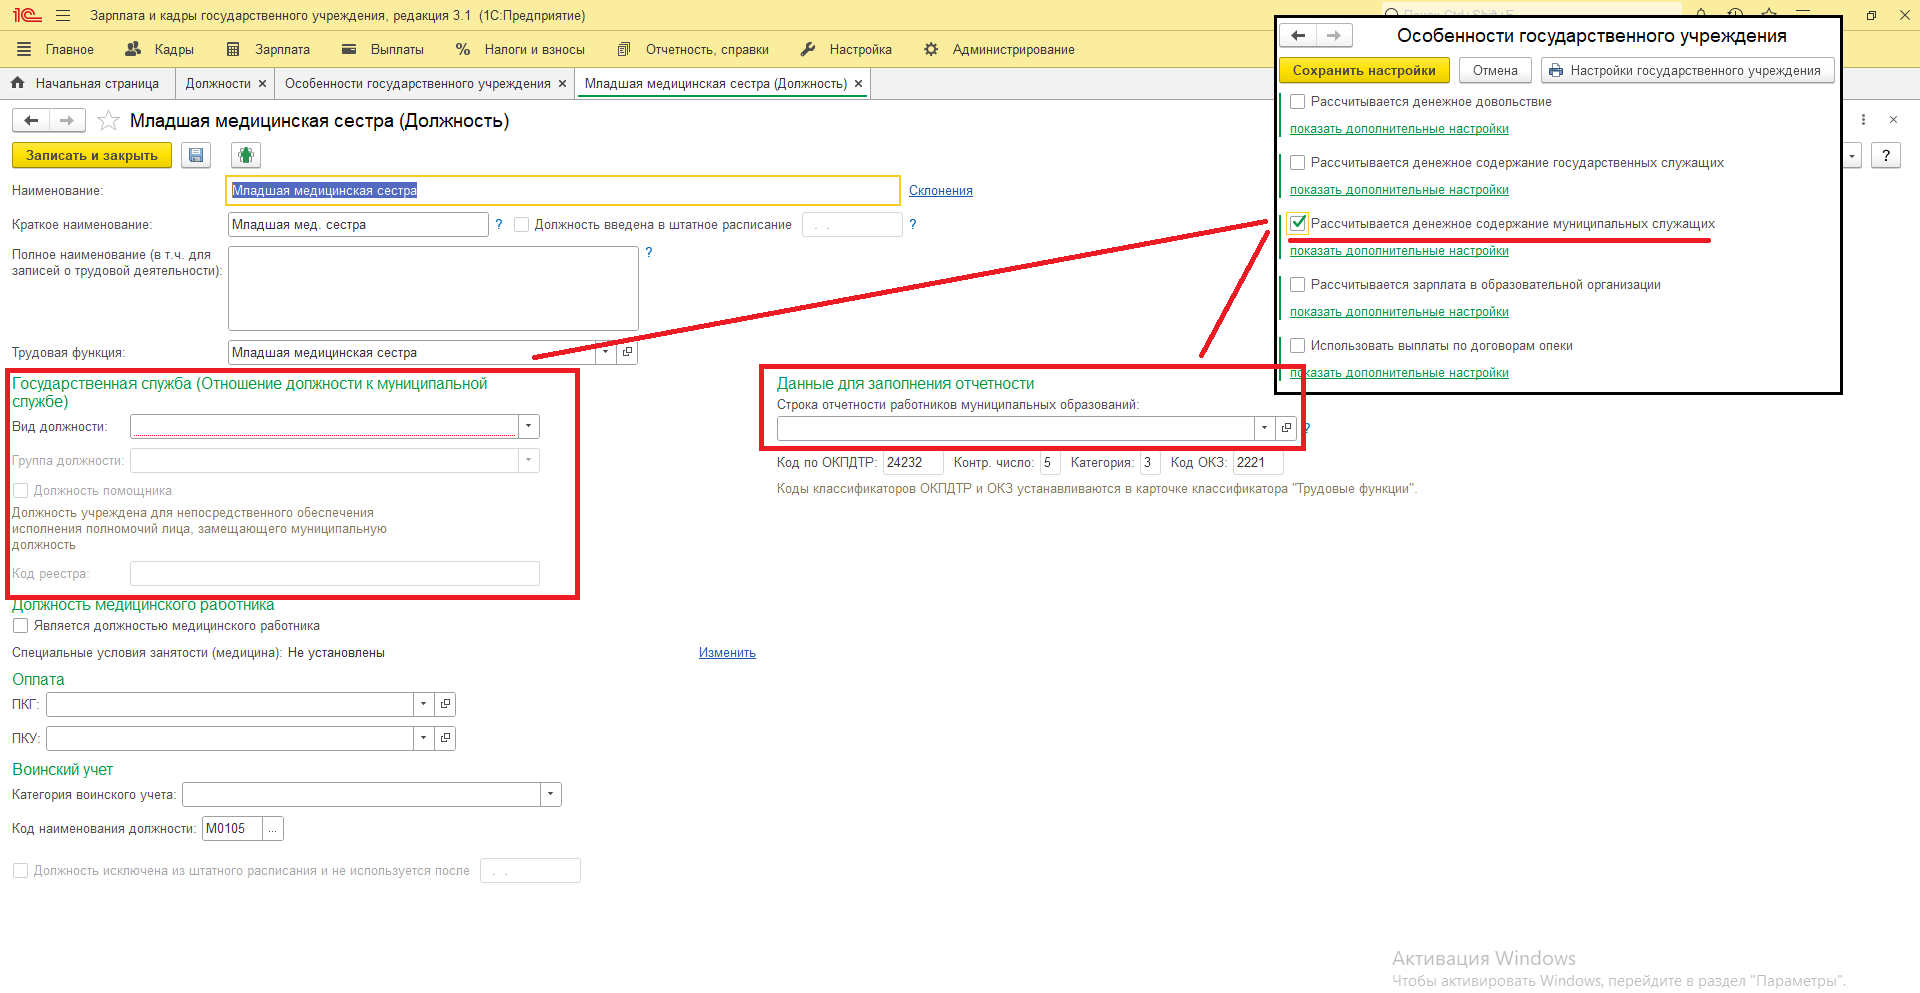The image size is (1920, 993).
Task: Open the Администрирование menu section
Action: [999, 49]
